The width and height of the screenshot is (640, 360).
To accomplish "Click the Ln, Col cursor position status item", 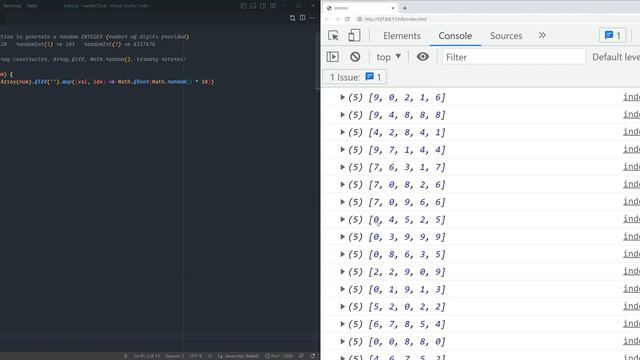I will [147, 356].
